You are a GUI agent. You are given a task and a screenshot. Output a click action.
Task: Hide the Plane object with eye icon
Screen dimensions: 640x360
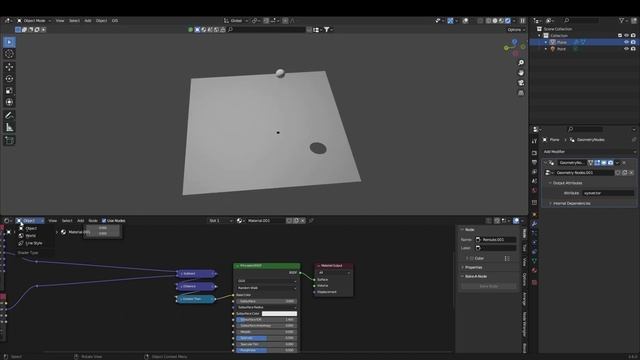point(627,42)
